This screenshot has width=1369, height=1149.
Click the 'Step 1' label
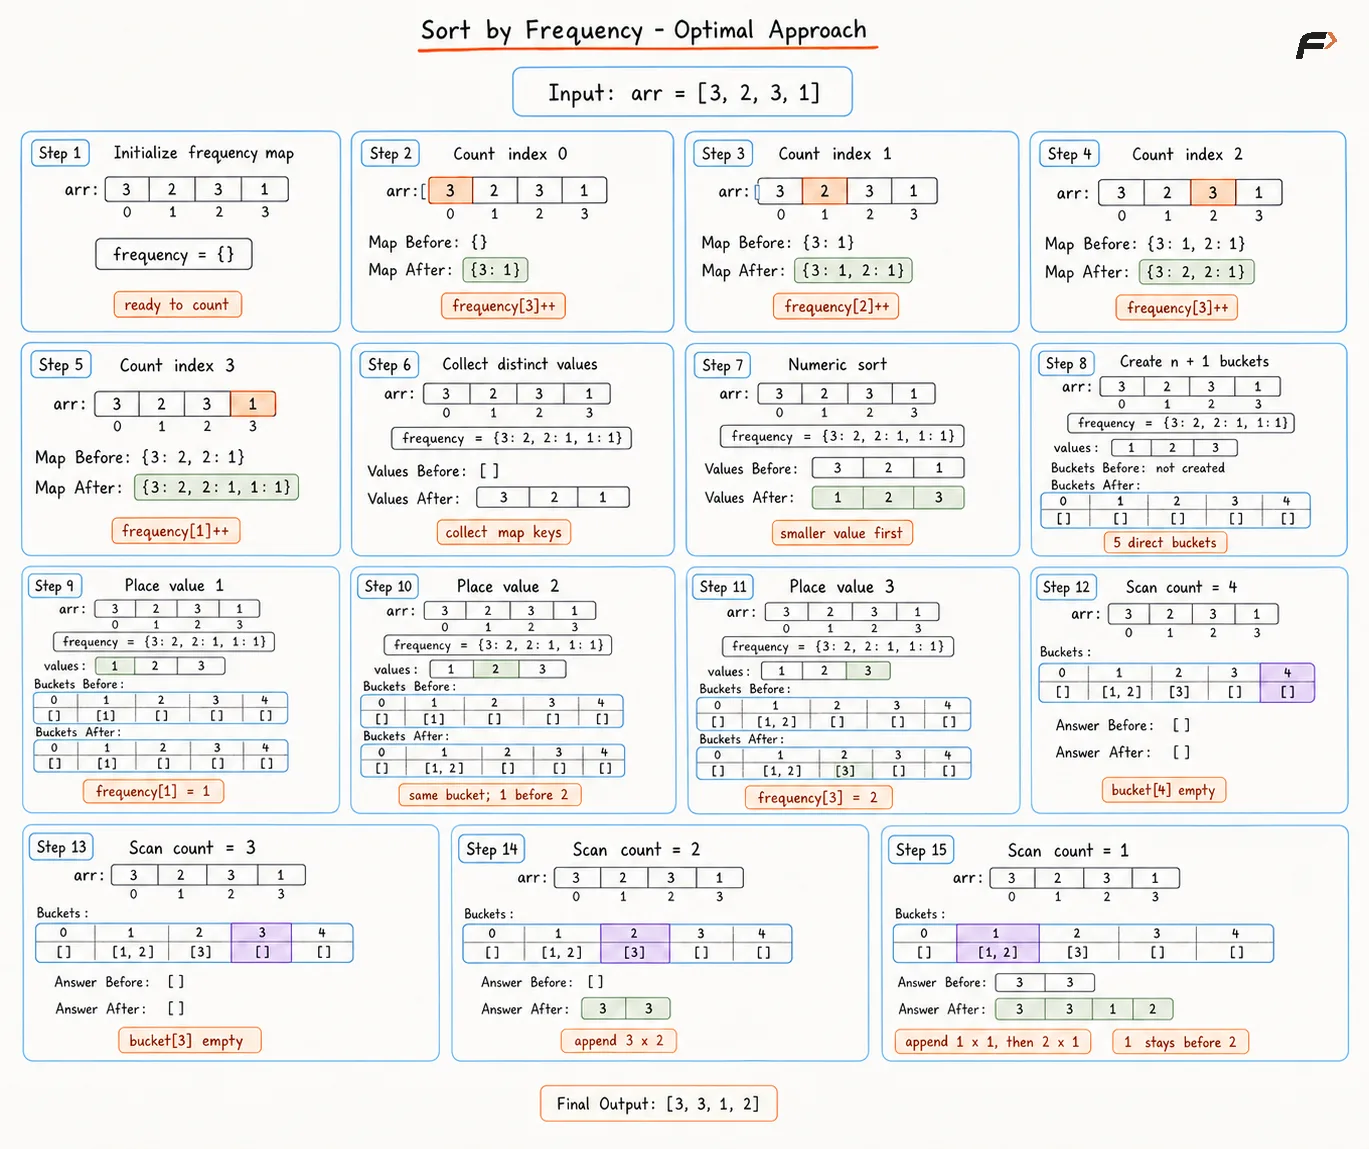pos(60,153)
